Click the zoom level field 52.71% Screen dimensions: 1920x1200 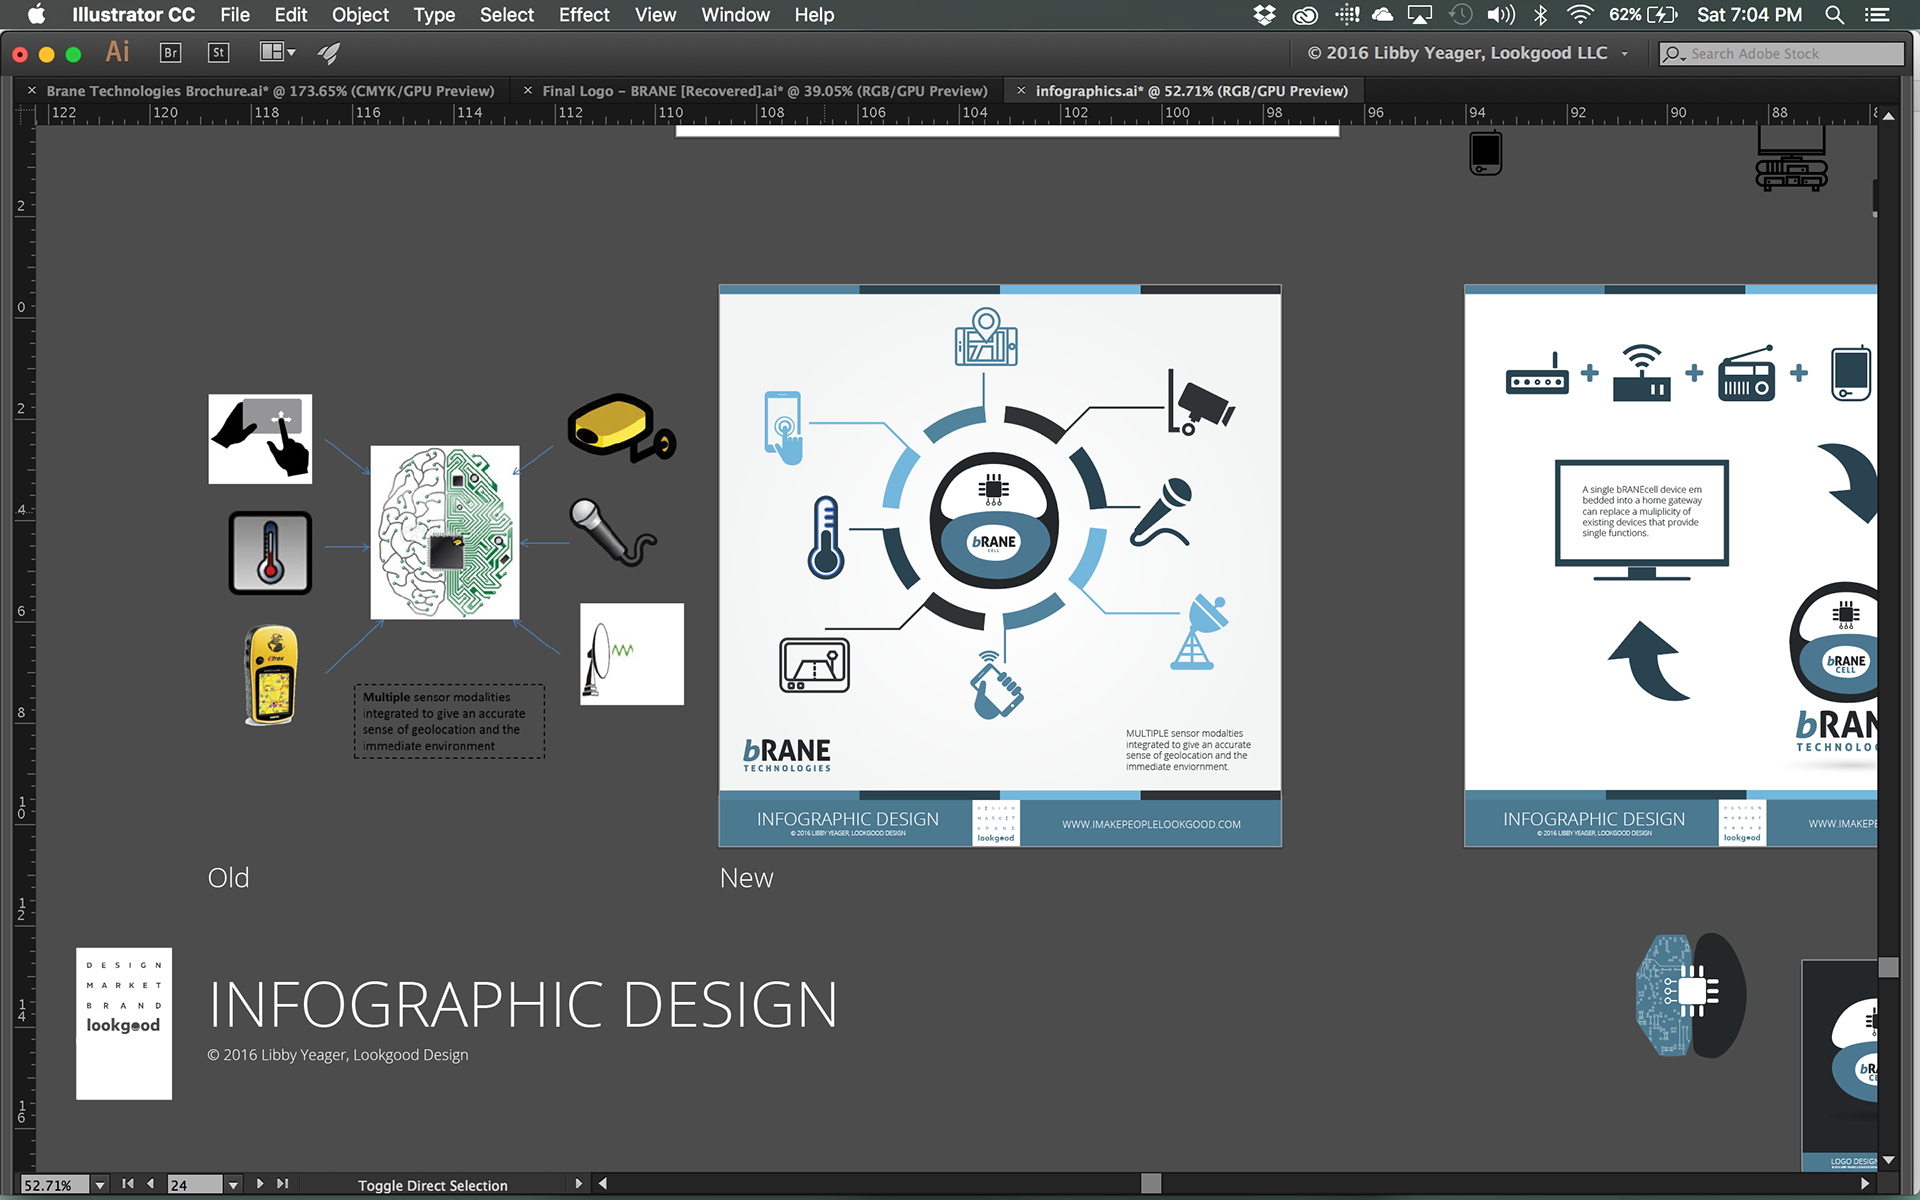click(55, 1185)
